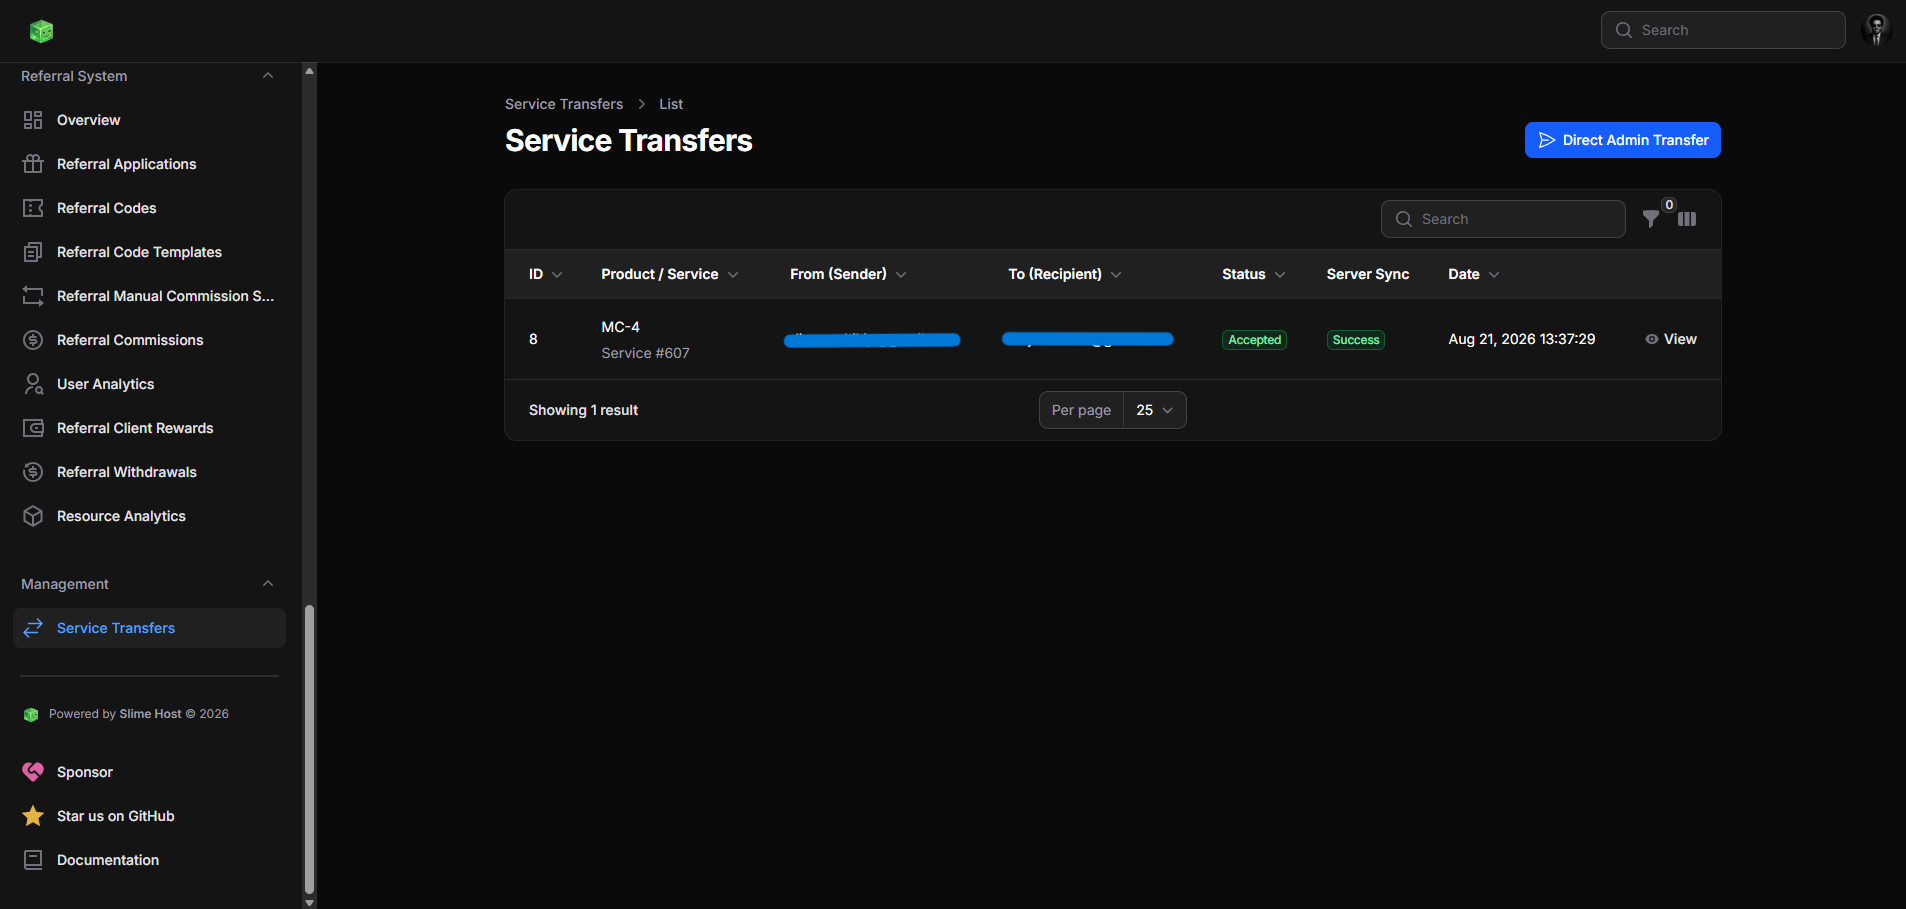Sort by To (Recipient) column
This screenshot has height=909, width=1906.
click(x=1065, y=274)
